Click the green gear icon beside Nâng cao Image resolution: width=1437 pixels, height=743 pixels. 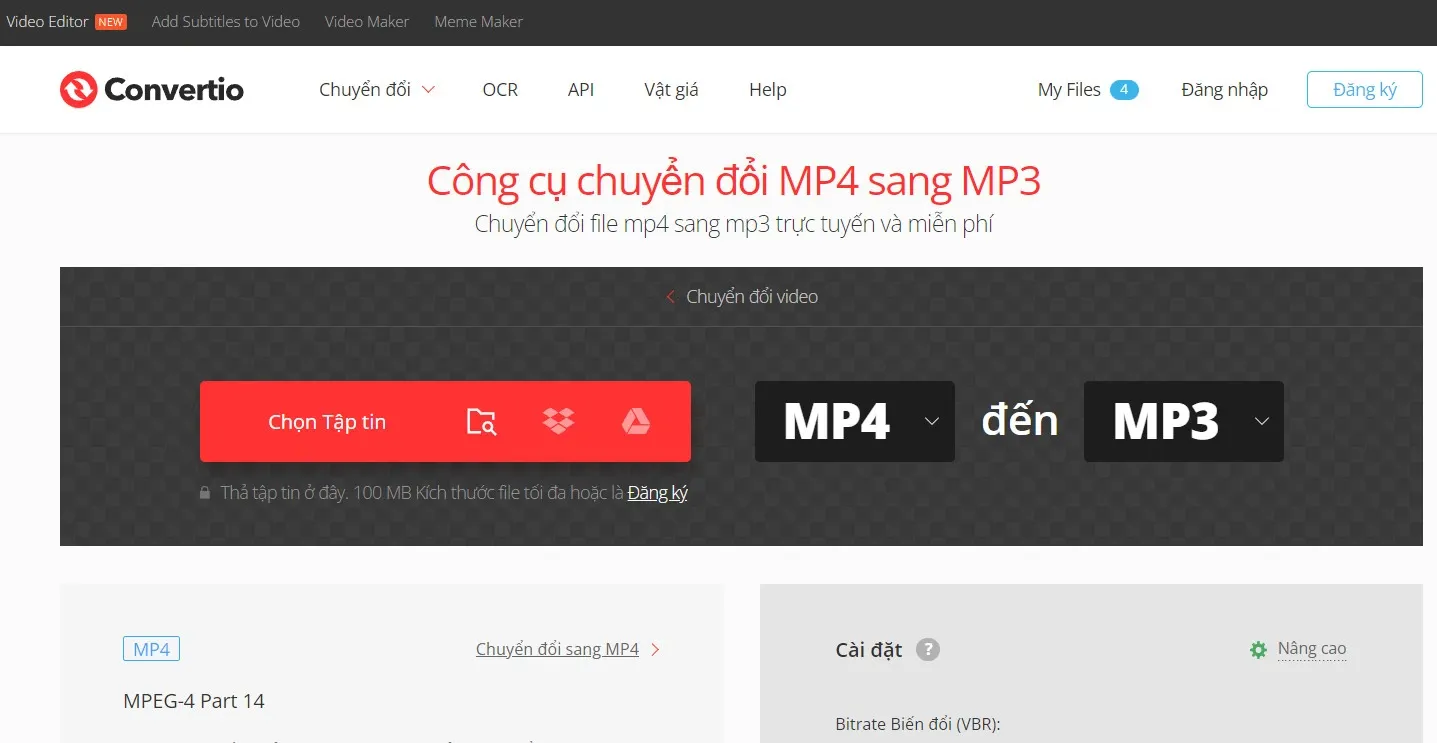(1258, 650)
